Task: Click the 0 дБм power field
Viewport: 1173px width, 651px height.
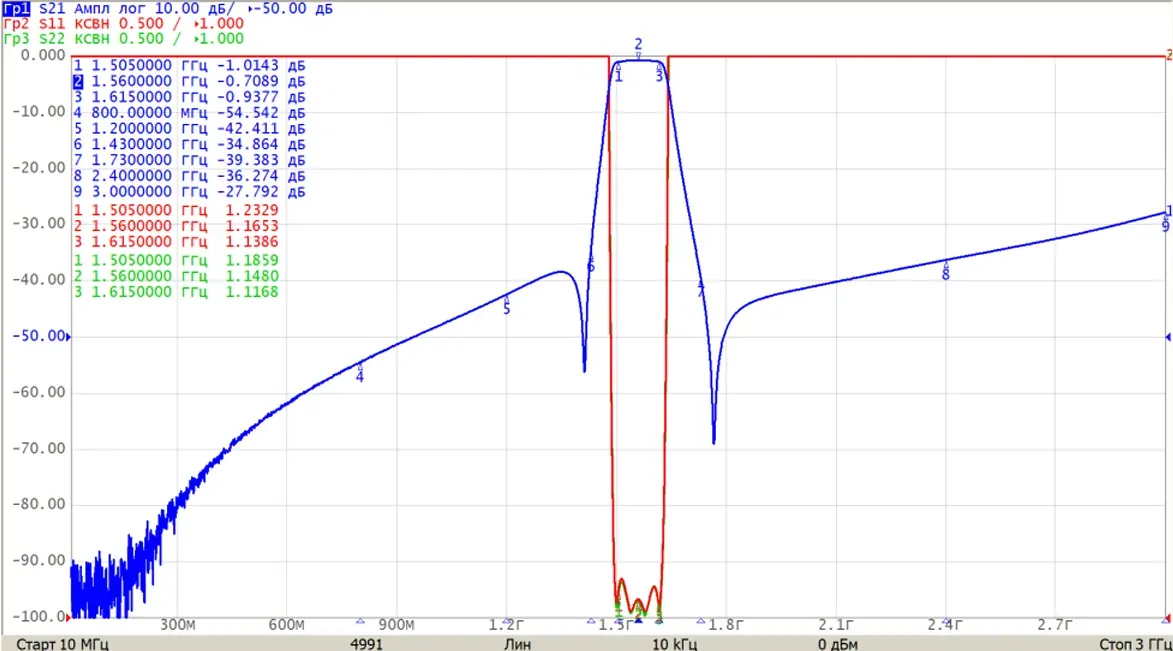Action: point(838,644)
